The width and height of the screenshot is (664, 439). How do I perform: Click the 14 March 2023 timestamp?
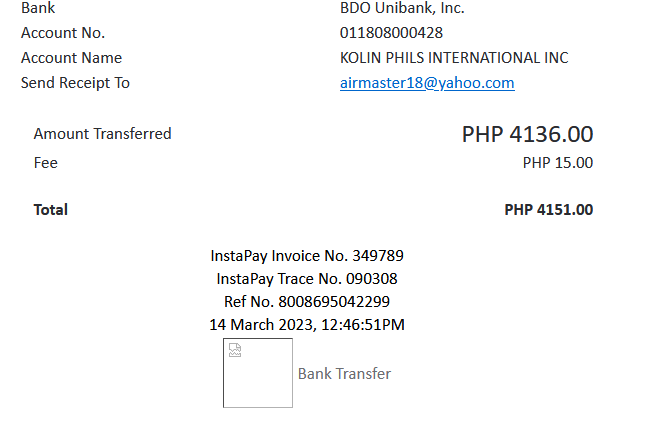(307, 324)
